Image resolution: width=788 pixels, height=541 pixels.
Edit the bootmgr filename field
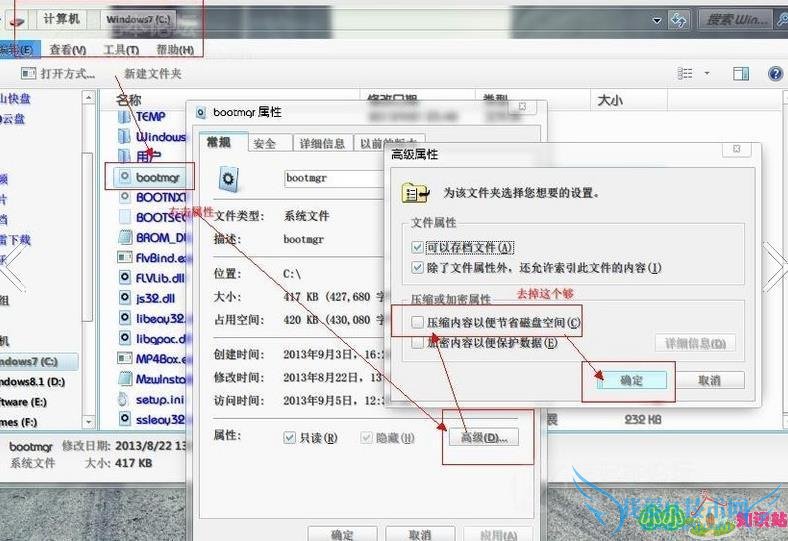[x=334, y=178]
